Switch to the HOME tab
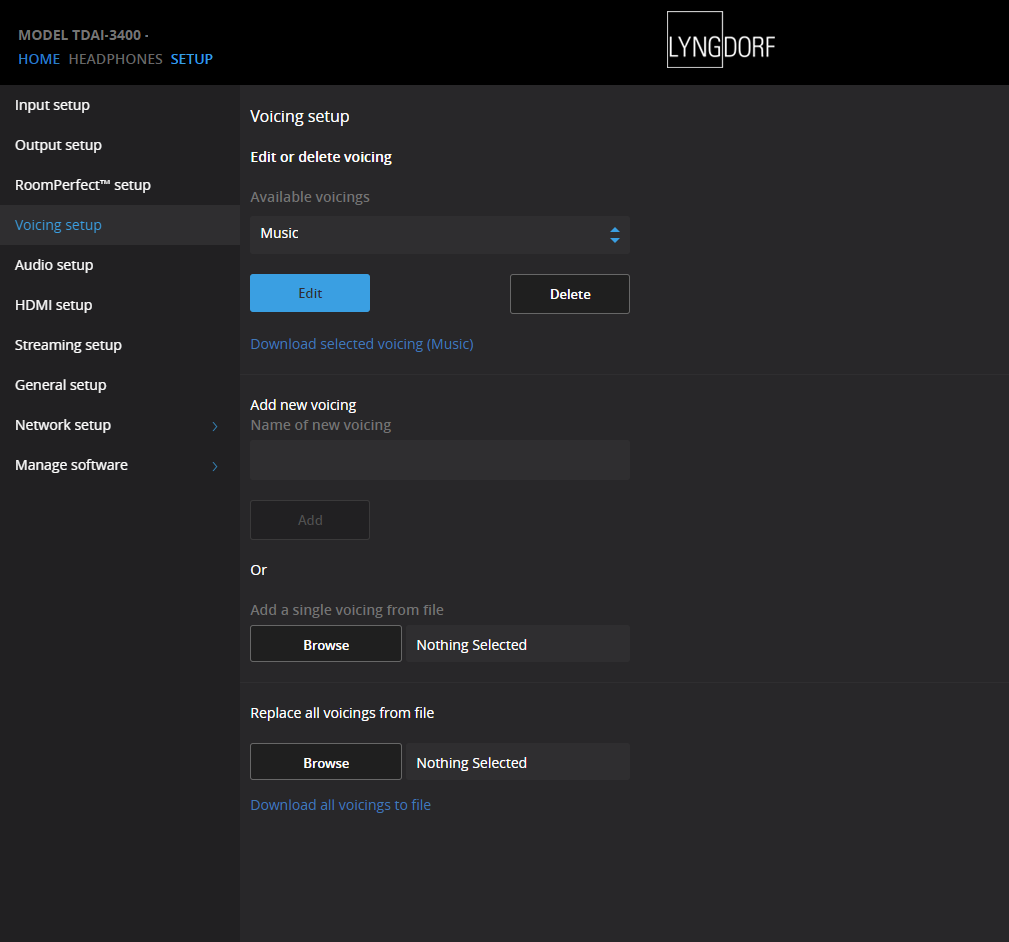The image size is (1009, 942). click(x=38, y=59)
